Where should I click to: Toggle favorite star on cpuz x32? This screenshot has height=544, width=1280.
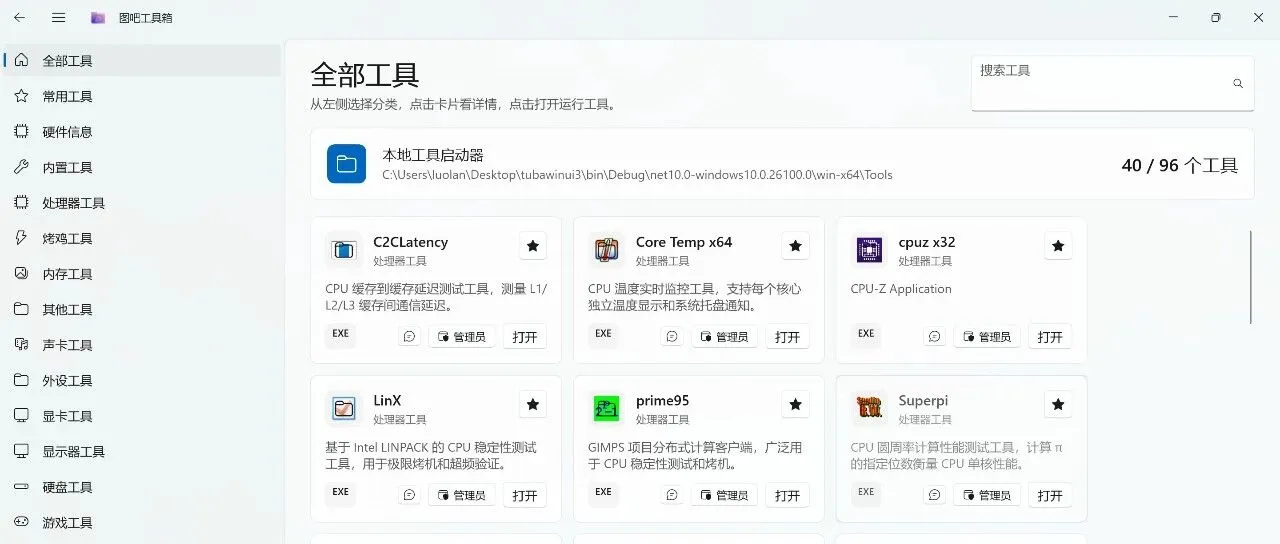pos(1058,246)
